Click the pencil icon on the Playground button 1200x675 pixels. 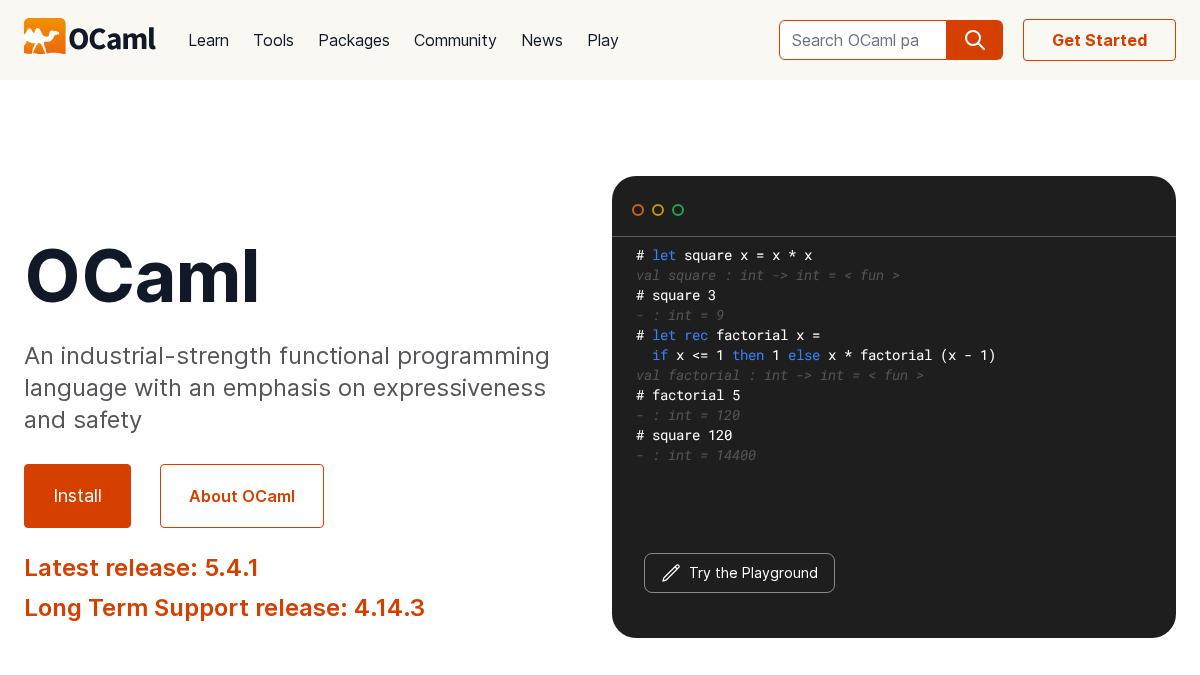coord(671,573)
